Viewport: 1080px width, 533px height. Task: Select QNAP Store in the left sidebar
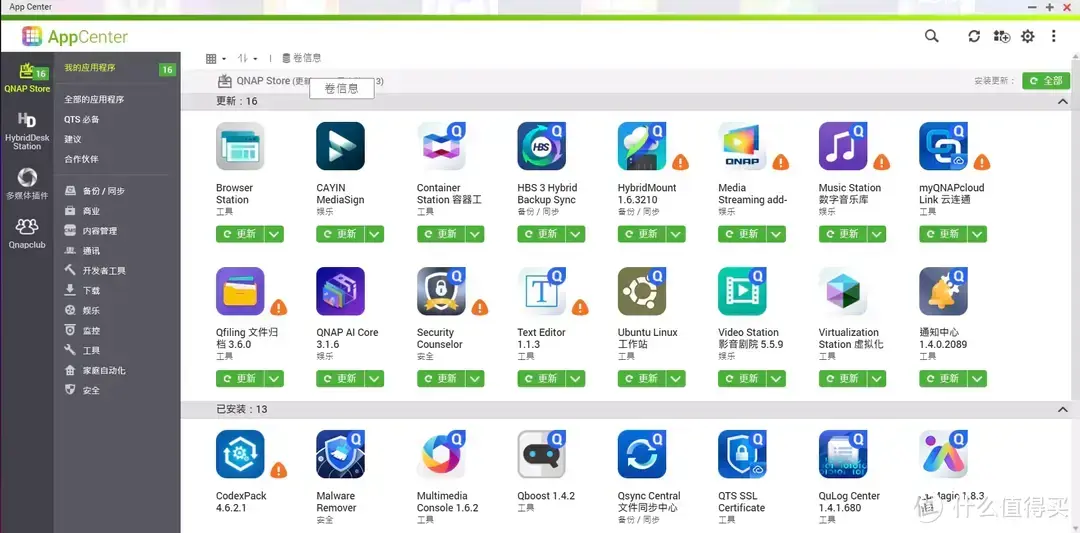[27, 77]
